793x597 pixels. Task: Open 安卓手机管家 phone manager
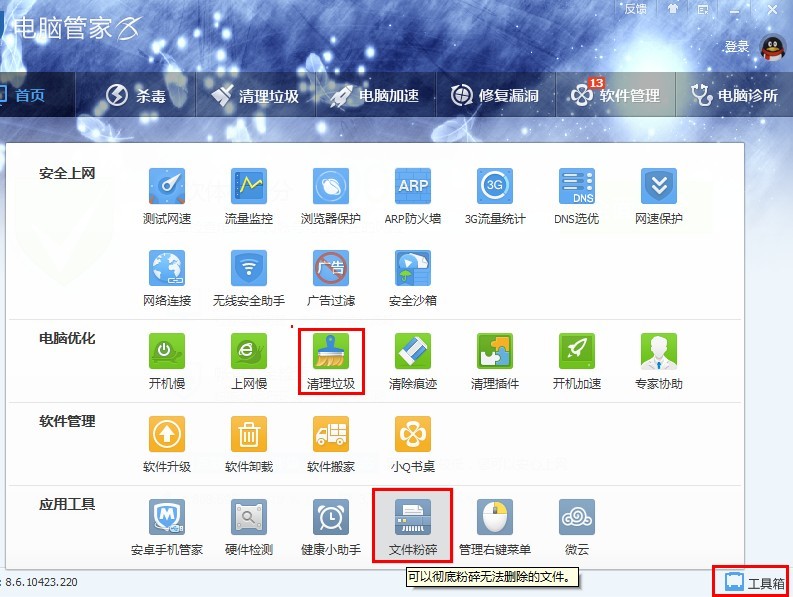[167, 527]
